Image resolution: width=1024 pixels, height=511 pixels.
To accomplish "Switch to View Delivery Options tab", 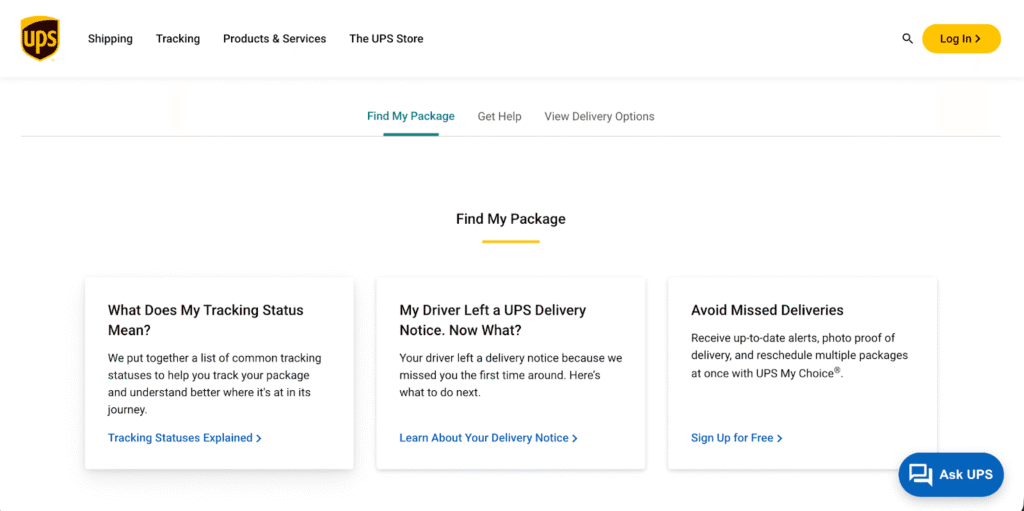I will [599, 117].
